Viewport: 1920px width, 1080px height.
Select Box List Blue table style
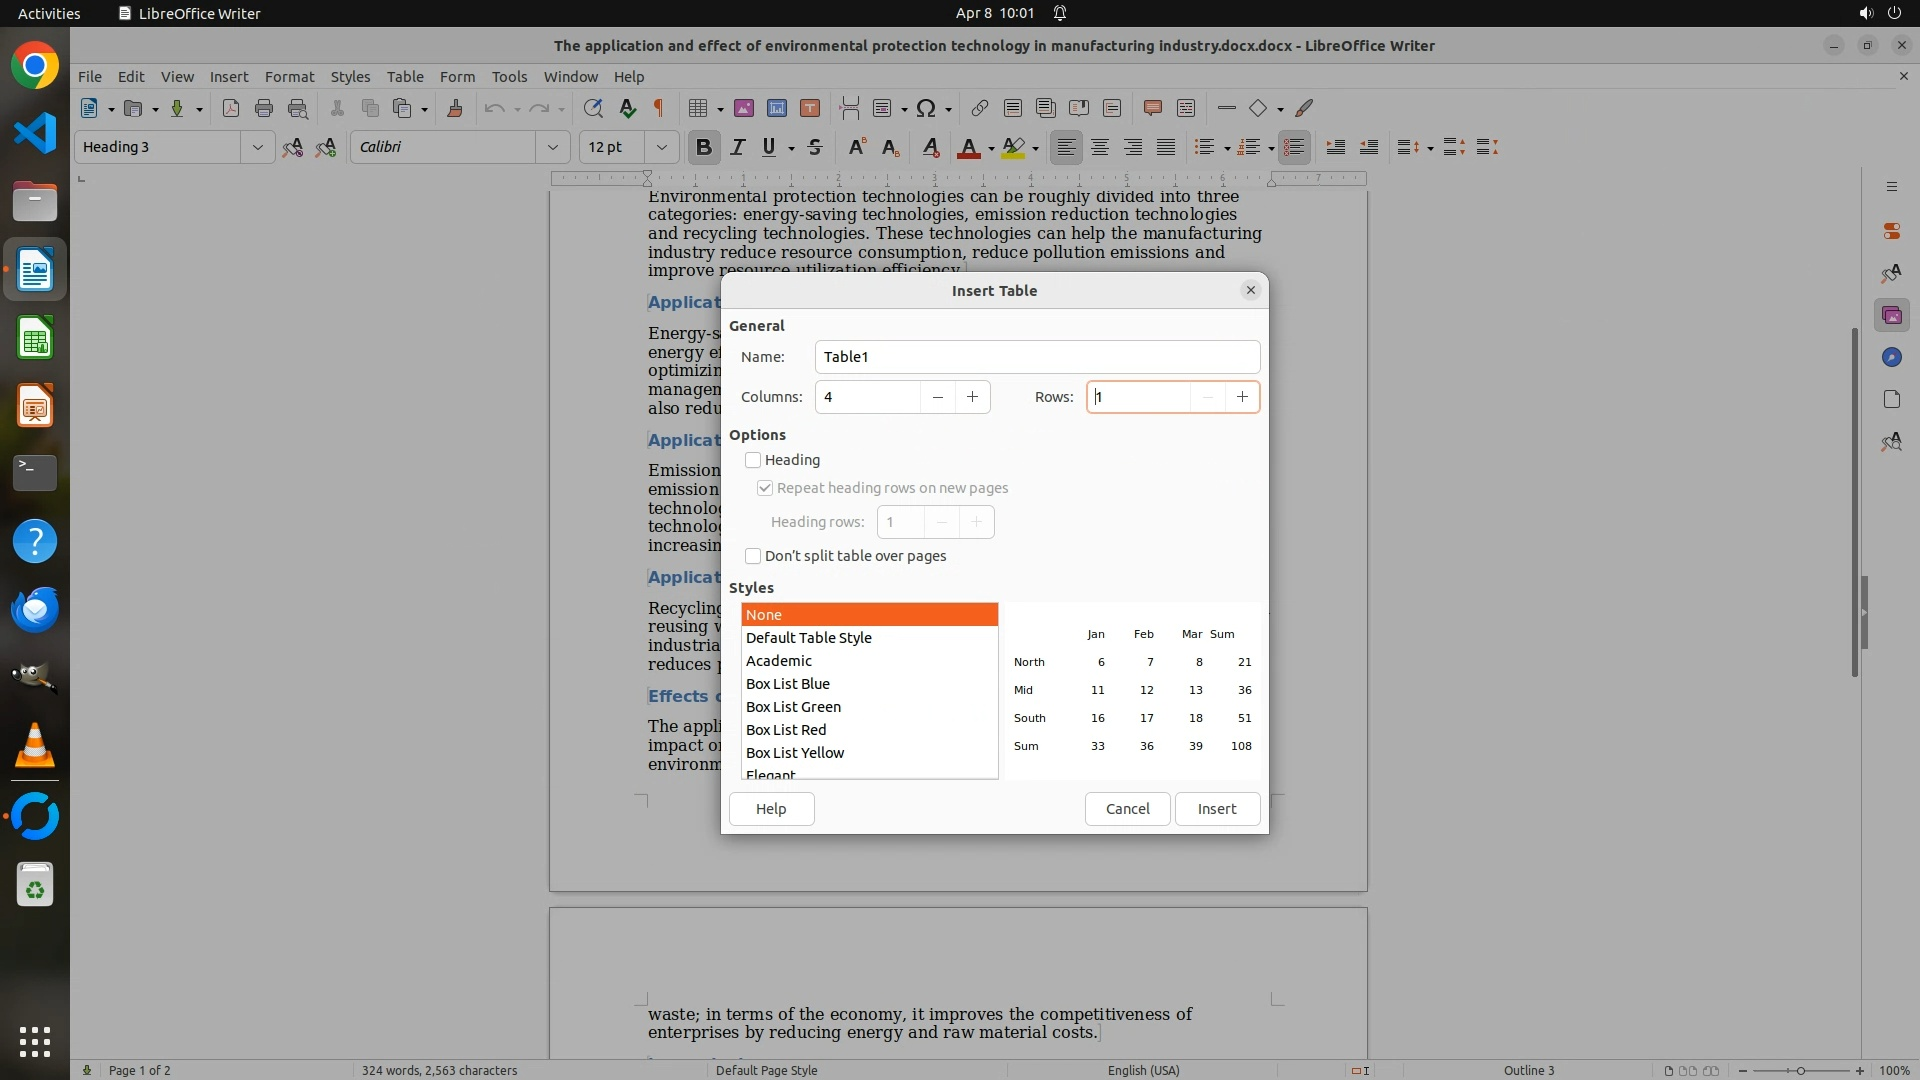click(788, 684)
